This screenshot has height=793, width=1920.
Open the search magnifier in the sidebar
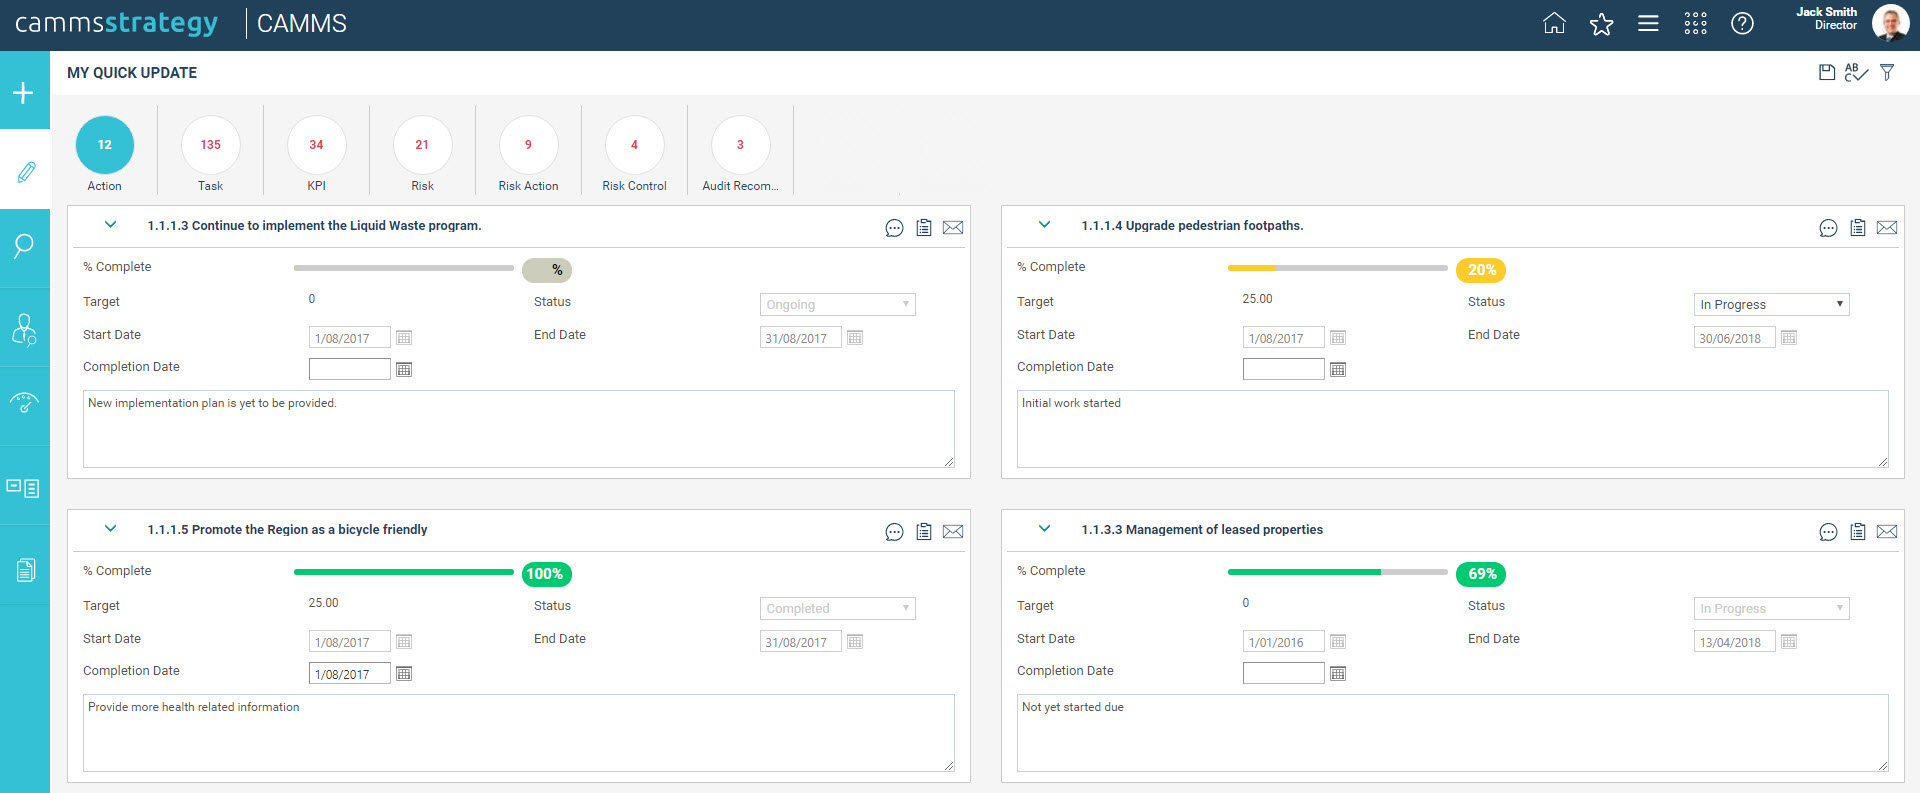click(x=24, y=246)
